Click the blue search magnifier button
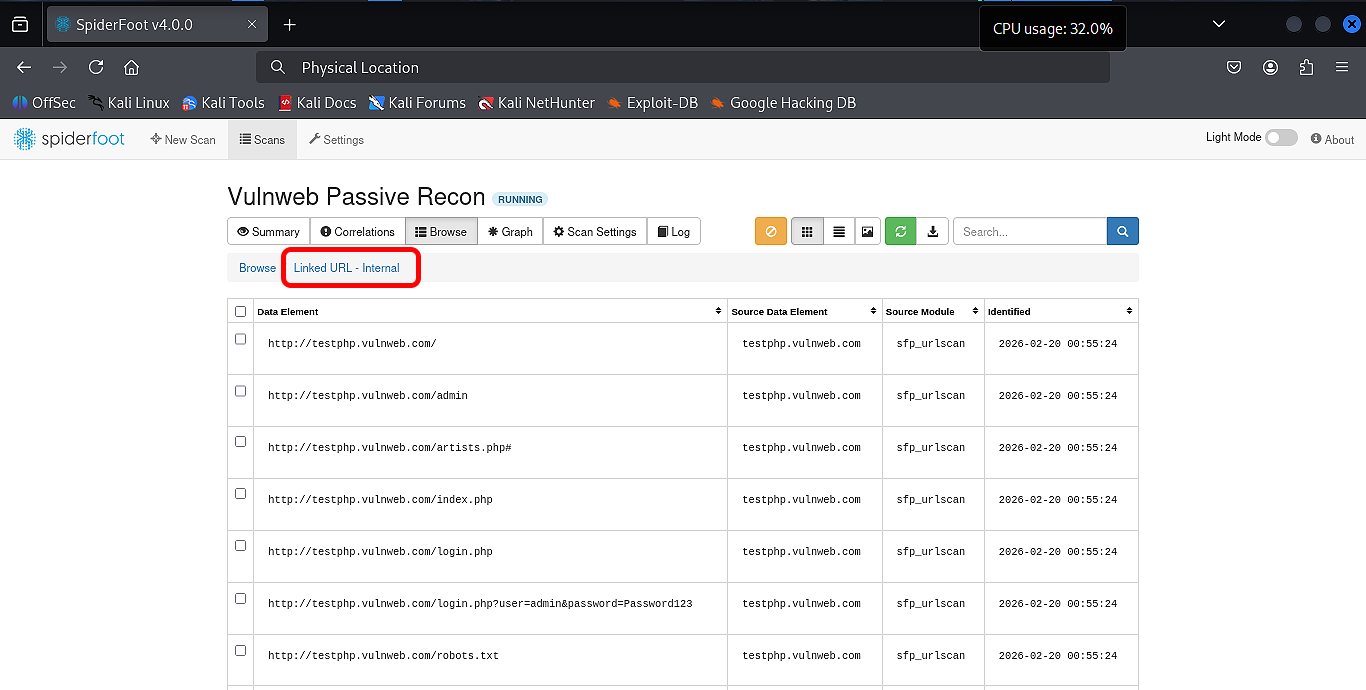Screen dimensions: 1366x690 [x=1122, y=232]
